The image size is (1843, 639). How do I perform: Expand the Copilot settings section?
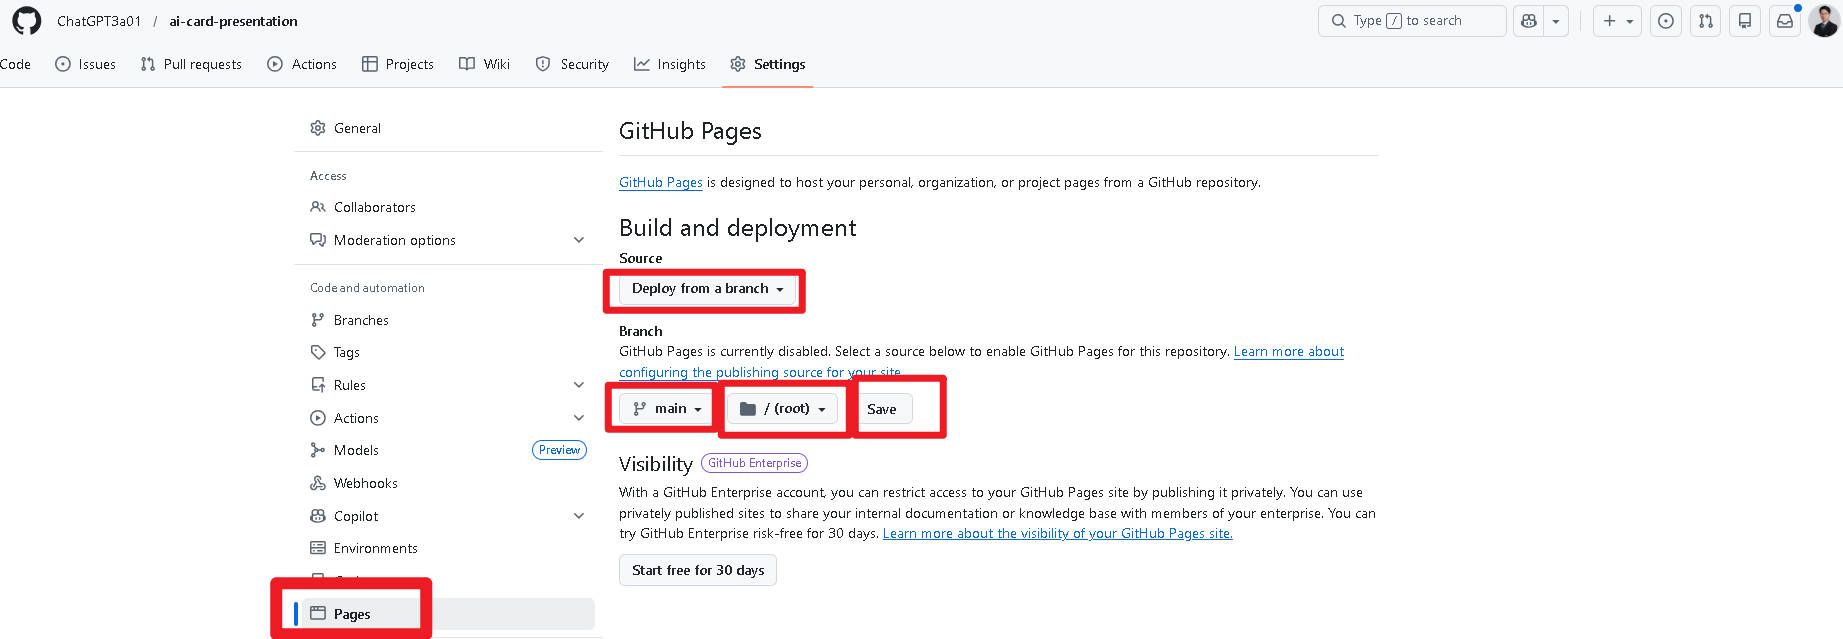pyautogui.click(x=578, y=516)
